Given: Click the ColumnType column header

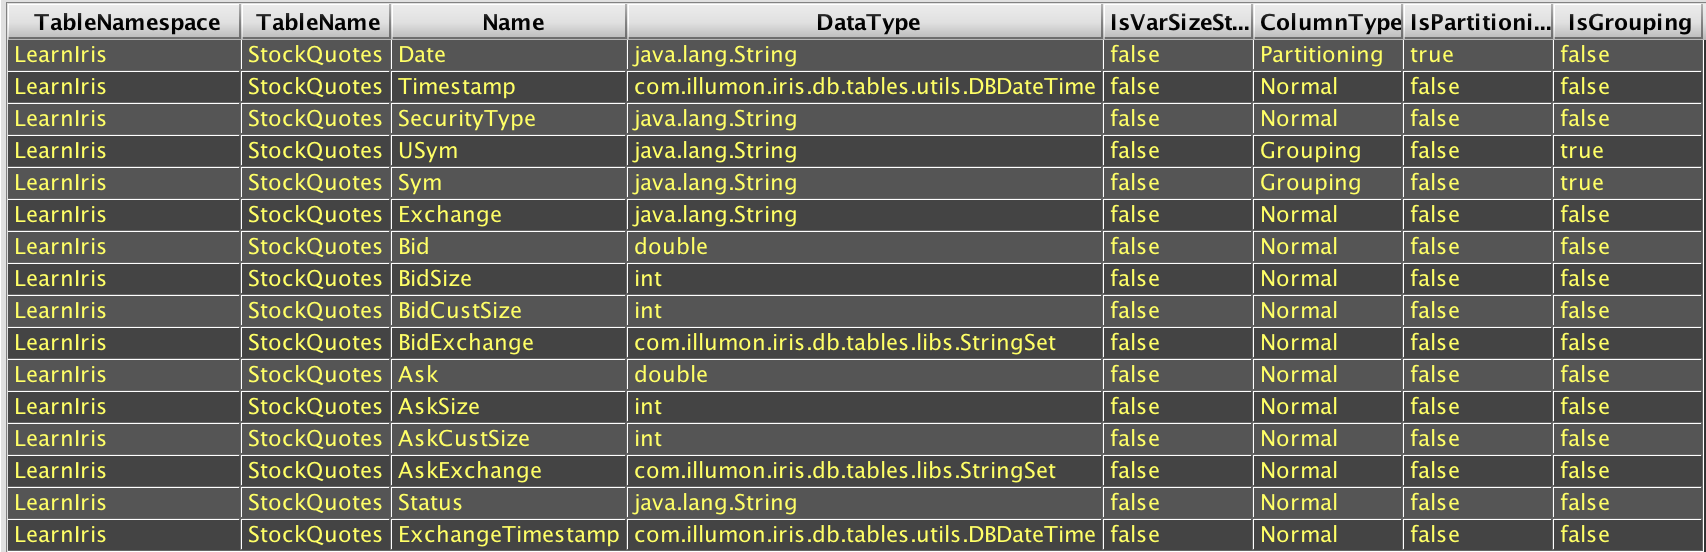Looking at the screenshot, I should [1329, 22].
